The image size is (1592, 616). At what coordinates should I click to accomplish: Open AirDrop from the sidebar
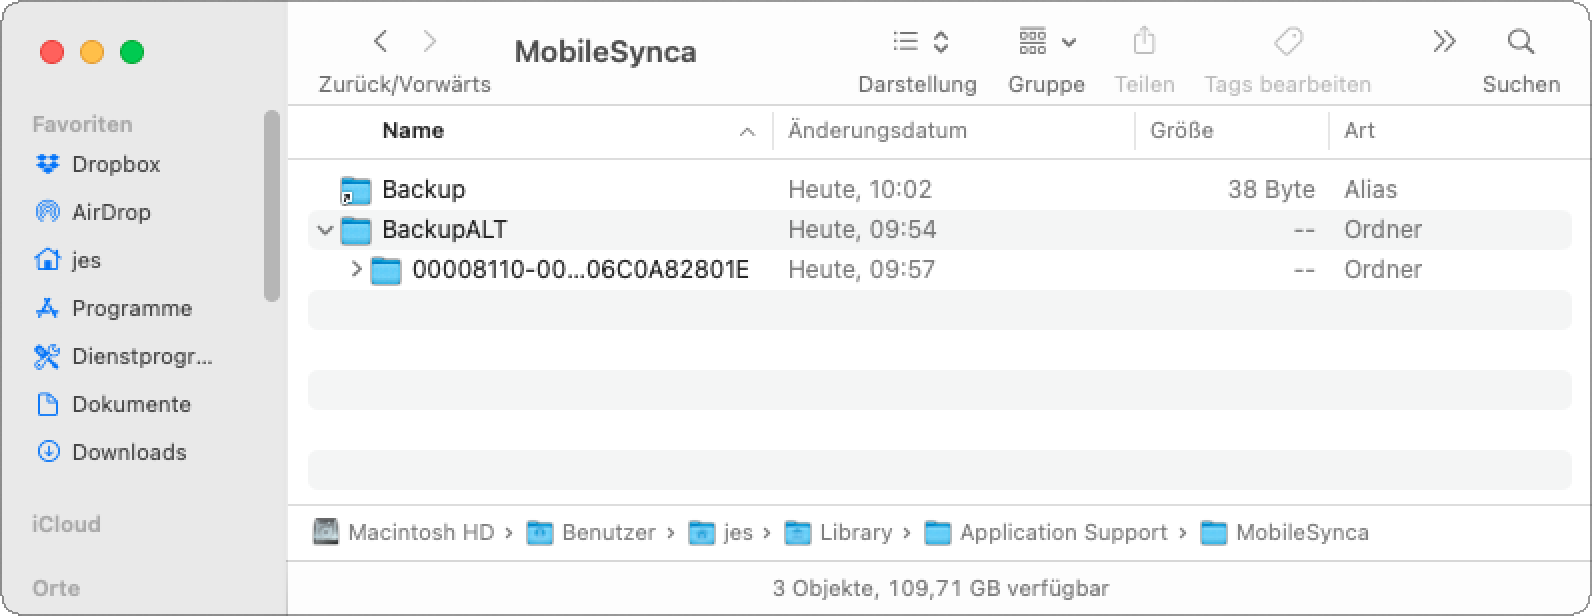click(110, 212)
